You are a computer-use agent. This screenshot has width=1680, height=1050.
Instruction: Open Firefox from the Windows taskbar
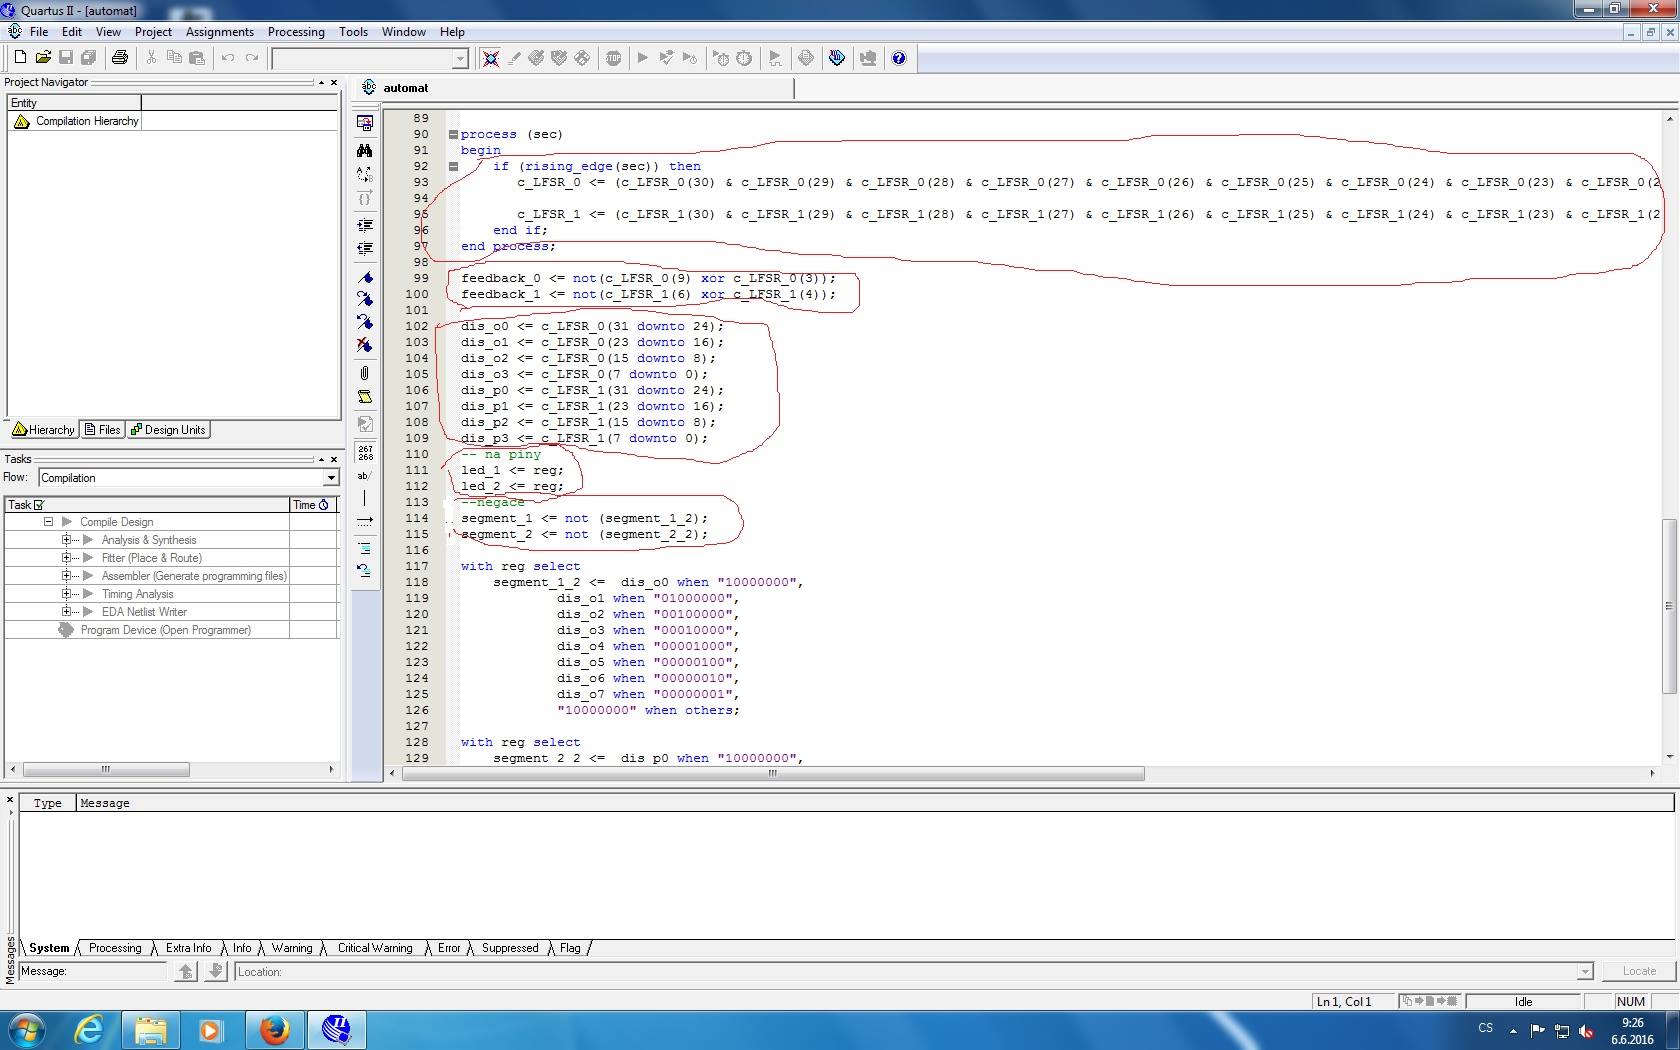274,1029
